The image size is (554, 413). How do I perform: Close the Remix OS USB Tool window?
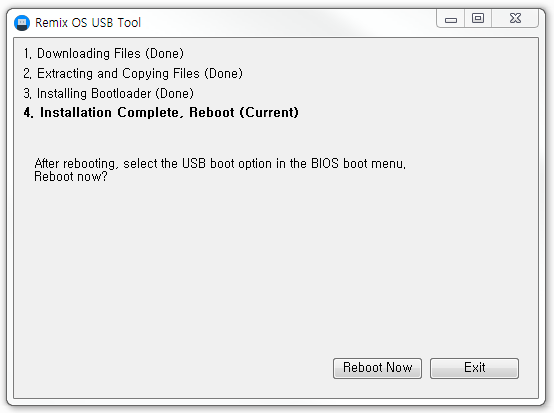pyautogui.click(x=515, y=18)
